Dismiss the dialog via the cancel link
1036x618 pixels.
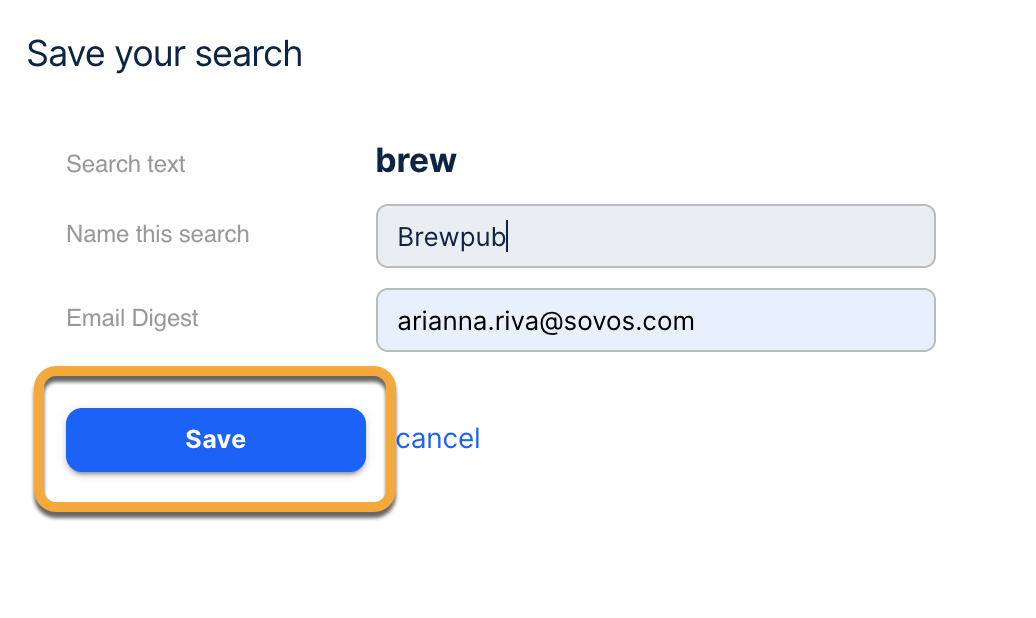(438, 439)
